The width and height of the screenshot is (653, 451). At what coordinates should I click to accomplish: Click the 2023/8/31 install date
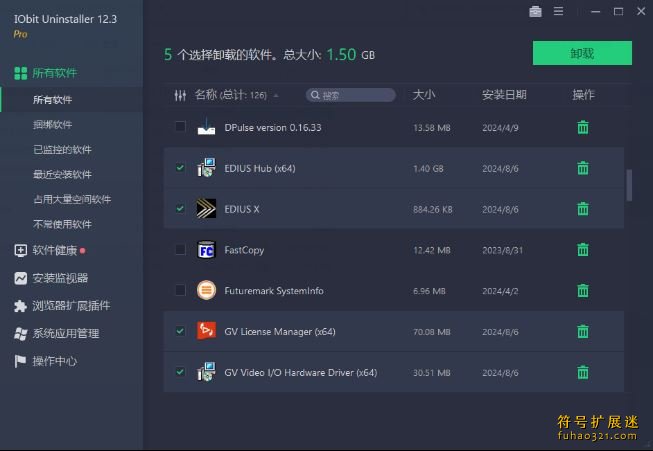[502, 250]
